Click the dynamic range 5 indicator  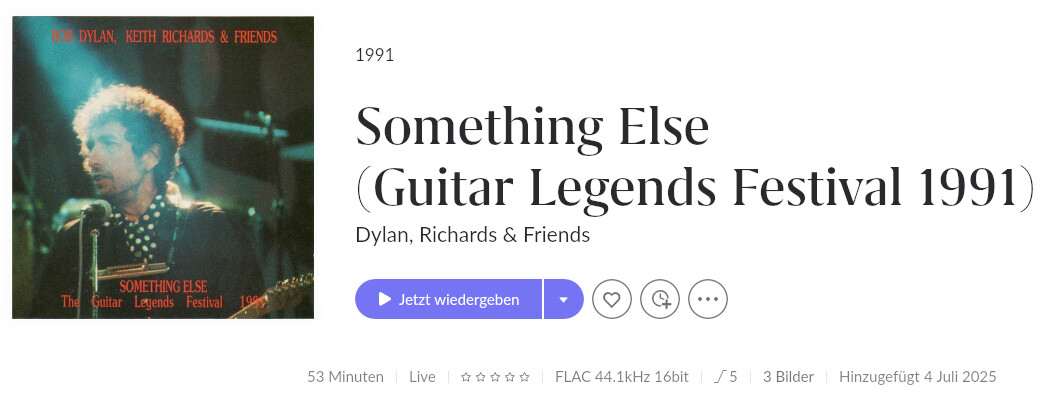726,377
